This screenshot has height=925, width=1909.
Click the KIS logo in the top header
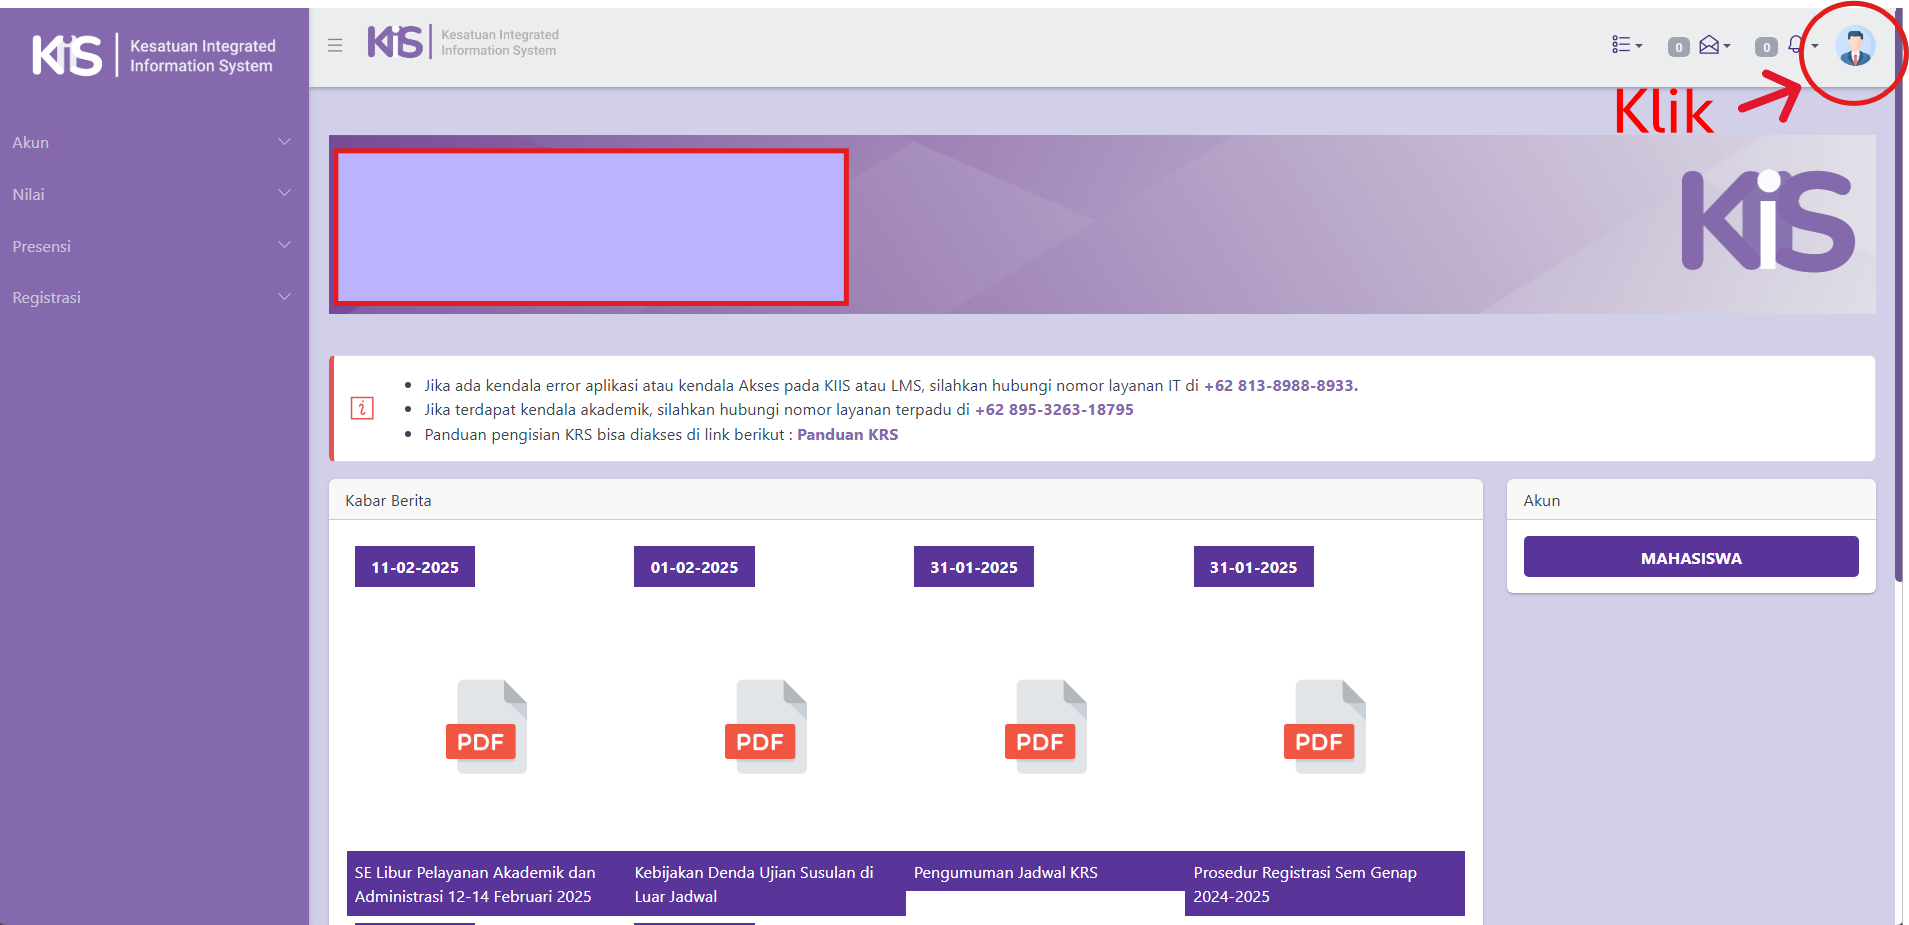(x=396, y=42)
